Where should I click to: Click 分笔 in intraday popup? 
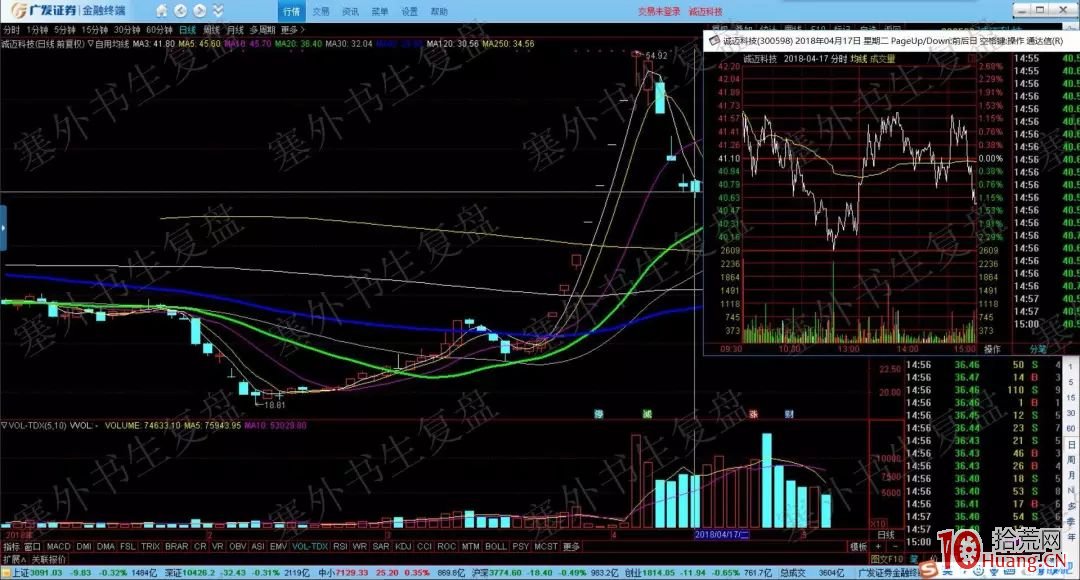click(x=1037, y=349)
